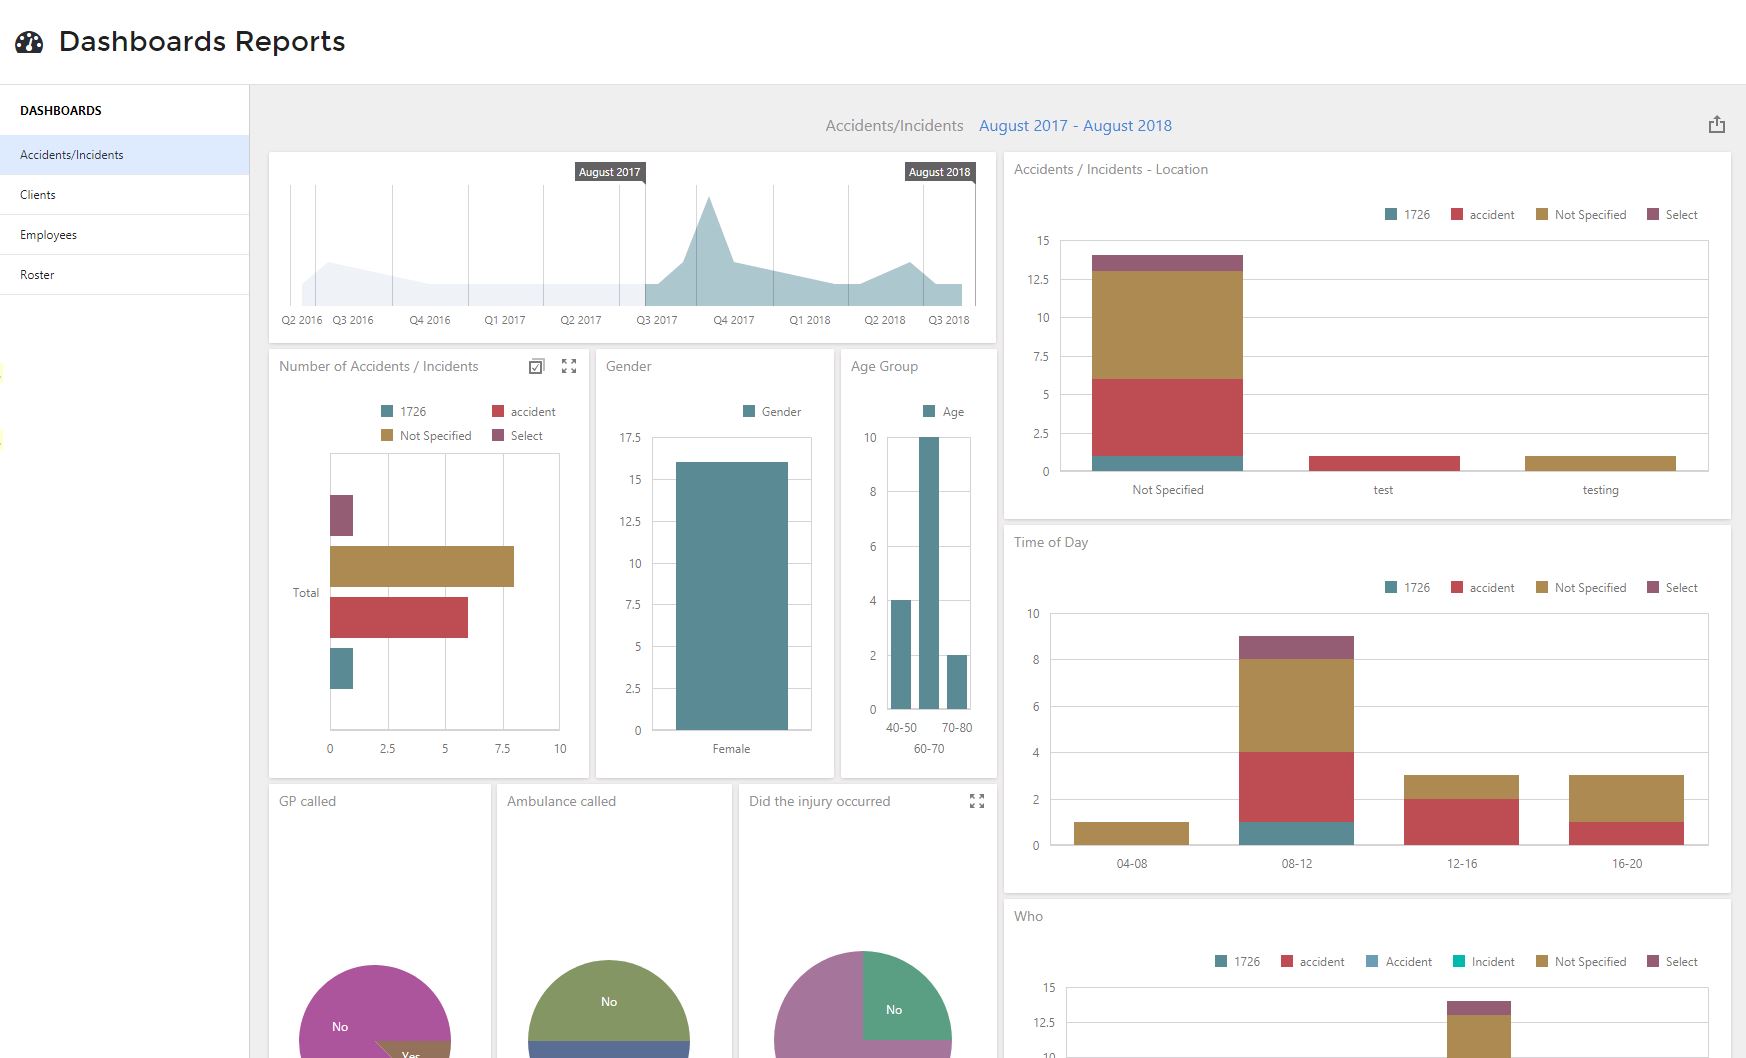This screenshot has width=1746, height=1058.
Task: Toggle Select legend in Time of Day chart
Action: click(1672, 588)
